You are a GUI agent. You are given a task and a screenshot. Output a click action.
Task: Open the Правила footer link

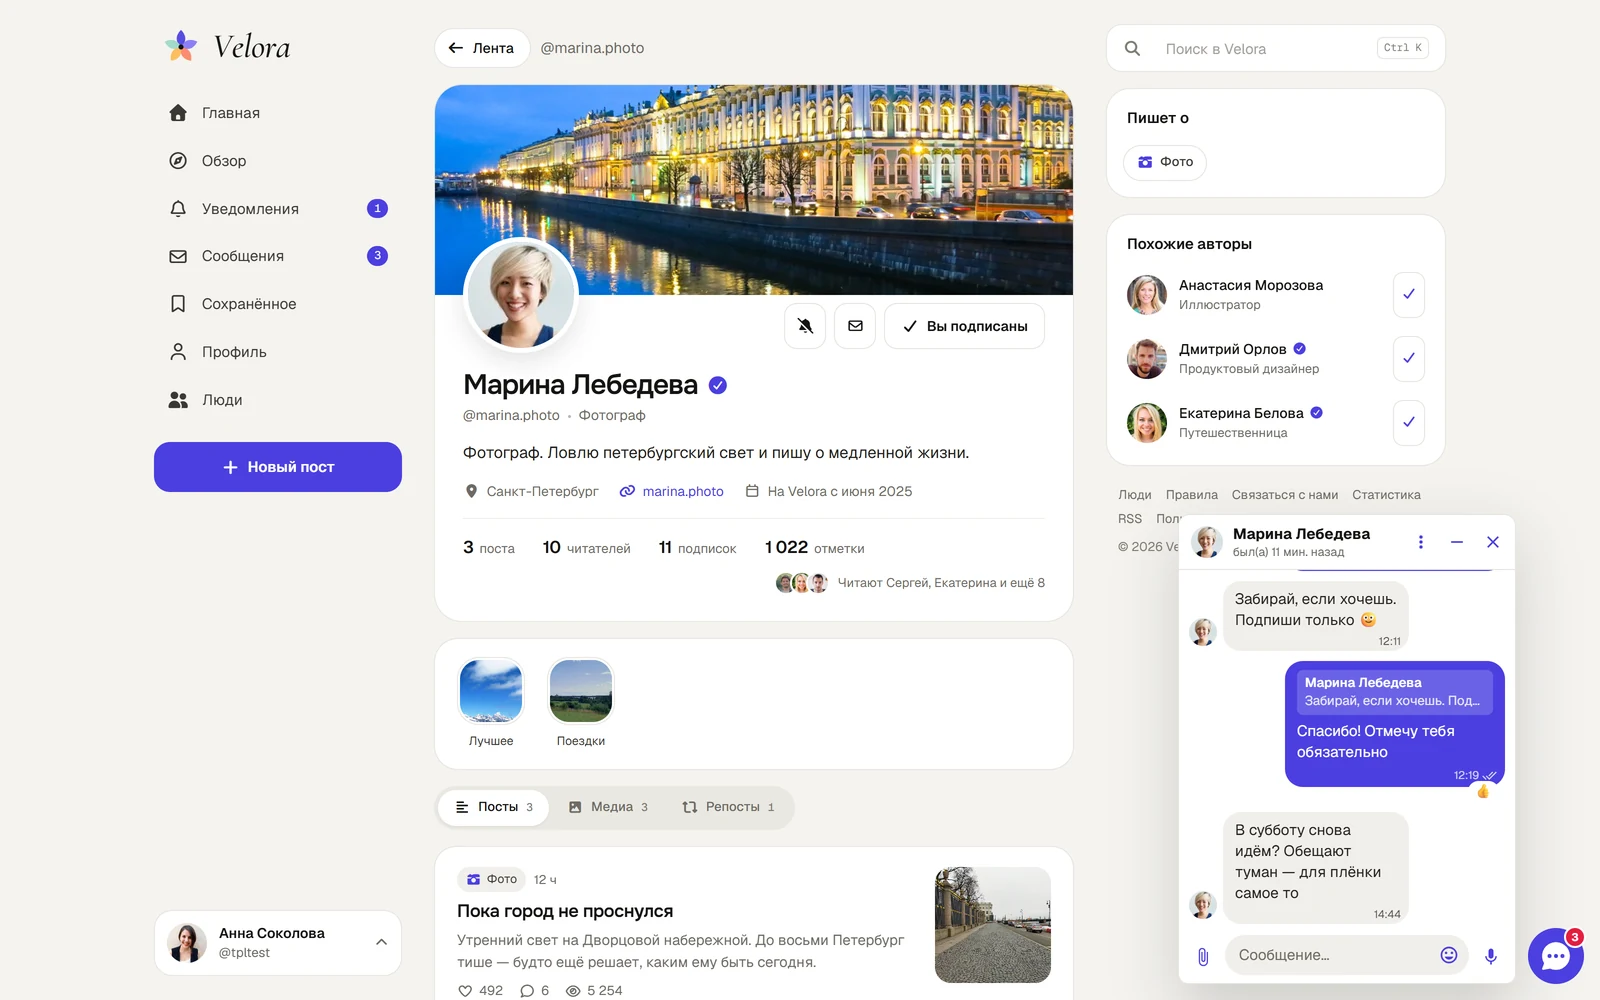[1191, 495]
